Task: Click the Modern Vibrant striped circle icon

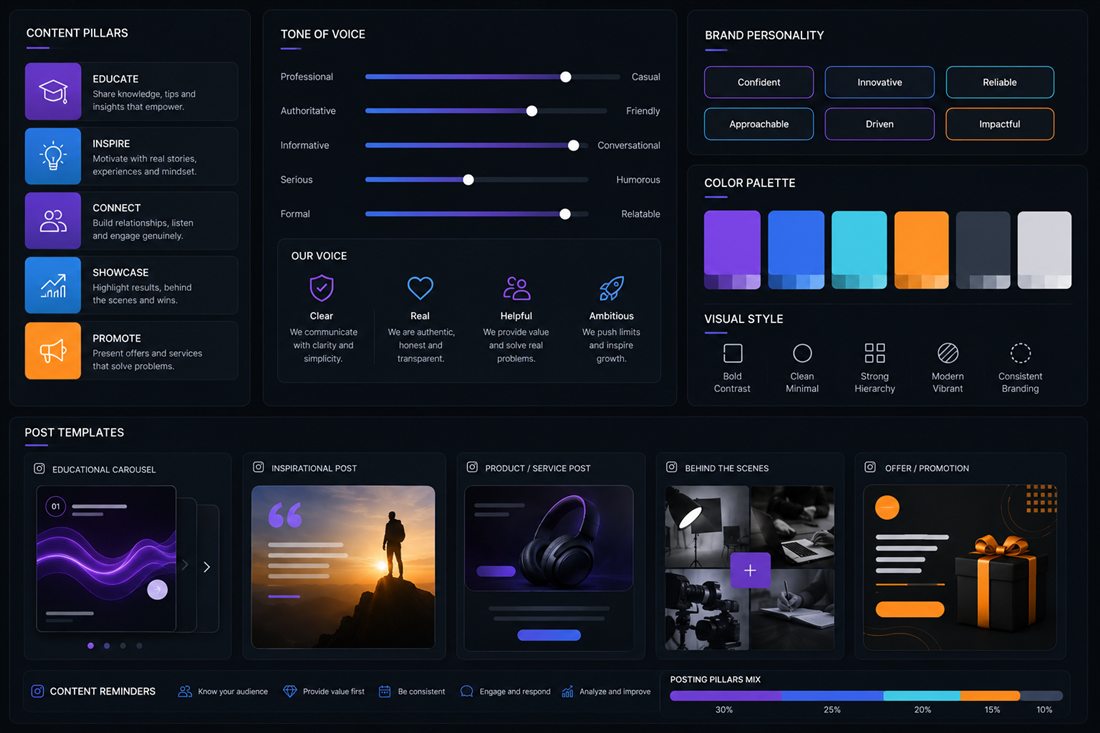Action: 948,353
